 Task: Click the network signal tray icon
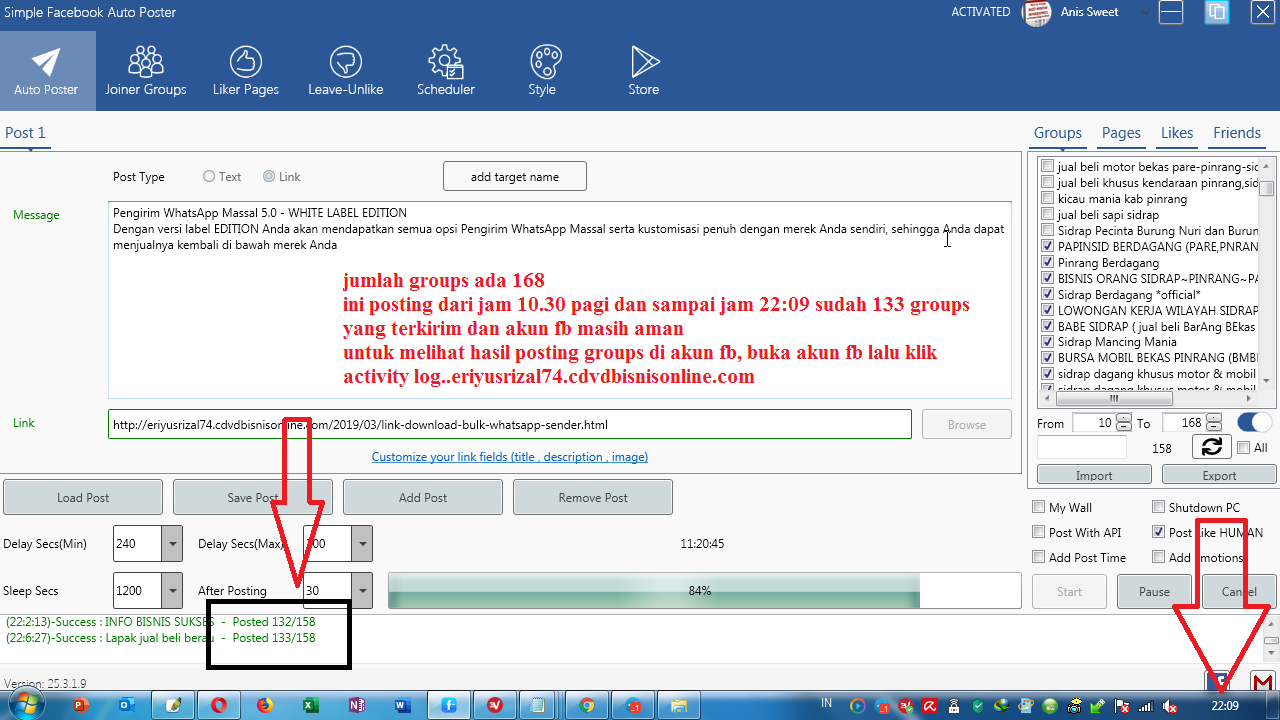tap(1146, 708)
